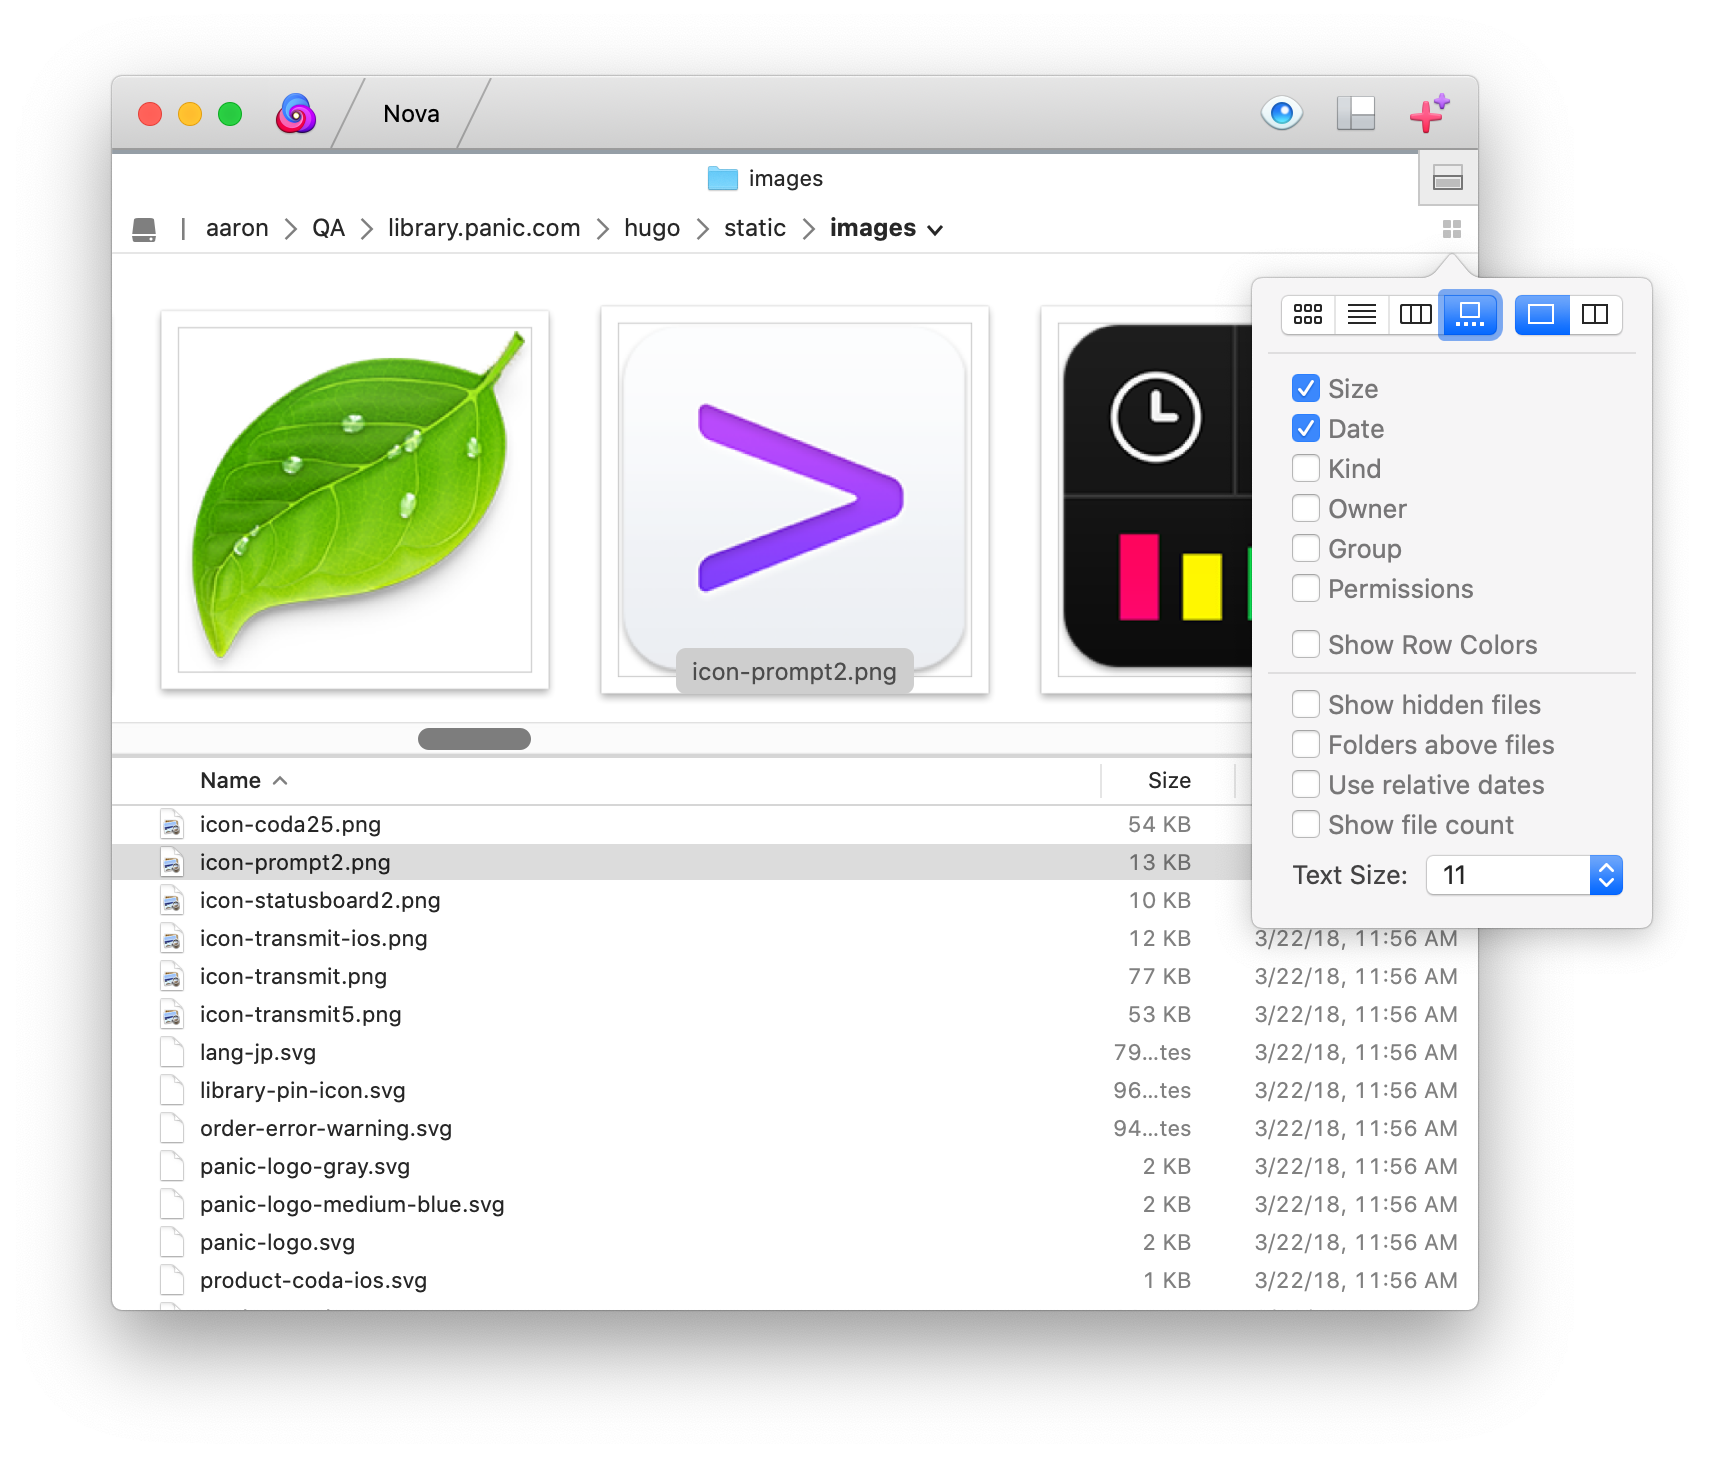Open the images path dropdown chevron
This screenshot has width=1724, height=1458.
coord(935,230)
